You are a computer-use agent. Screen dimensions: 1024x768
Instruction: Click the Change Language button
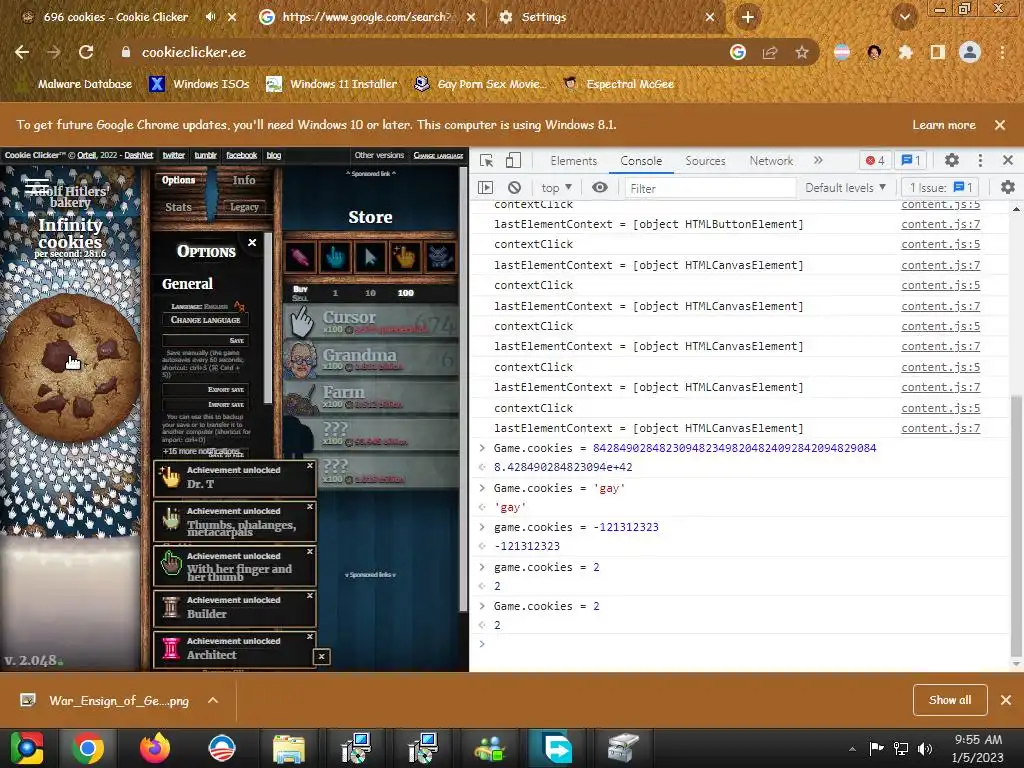tap(205, 320)
